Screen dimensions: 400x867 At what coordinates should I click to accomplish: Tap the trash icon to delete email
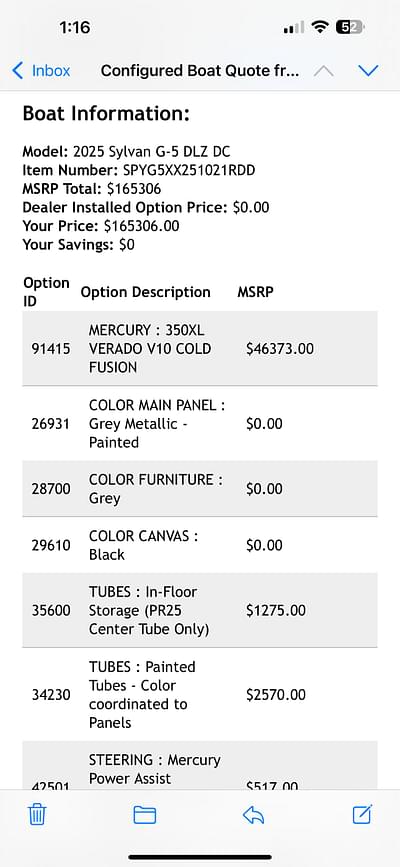37,814
